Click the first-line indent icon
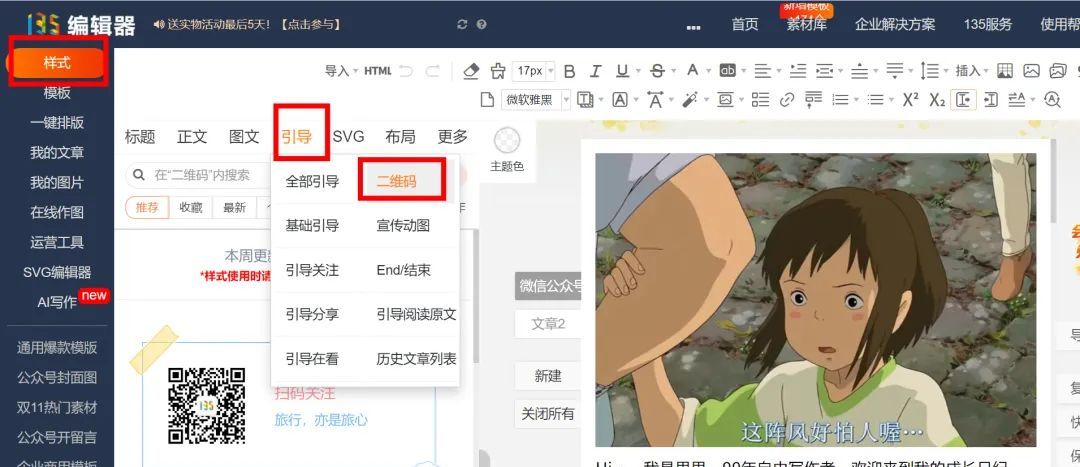1080x467 pixels. (x=798, y=70)
